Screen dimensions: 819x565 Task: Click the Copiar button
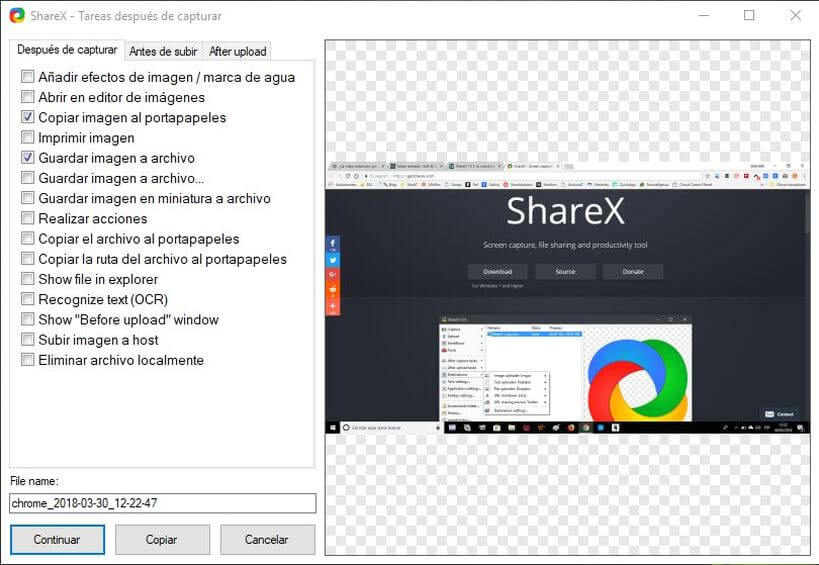click(x=162, y=539)
